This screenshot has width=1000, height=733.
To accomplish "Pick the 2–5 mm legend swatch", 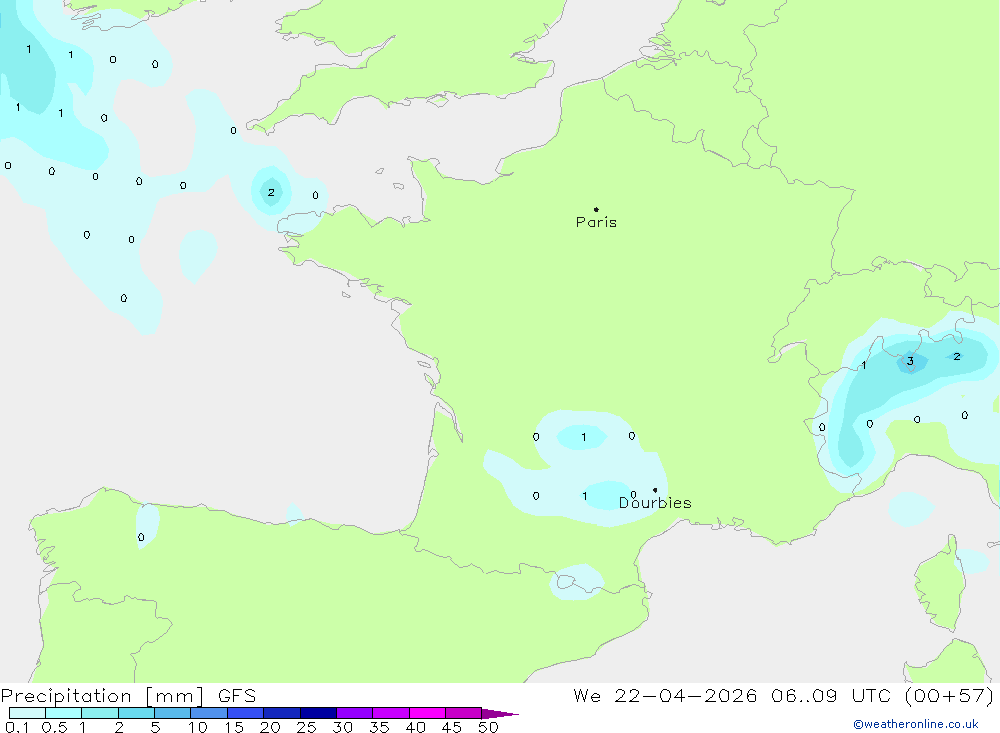I will point(136,713).
